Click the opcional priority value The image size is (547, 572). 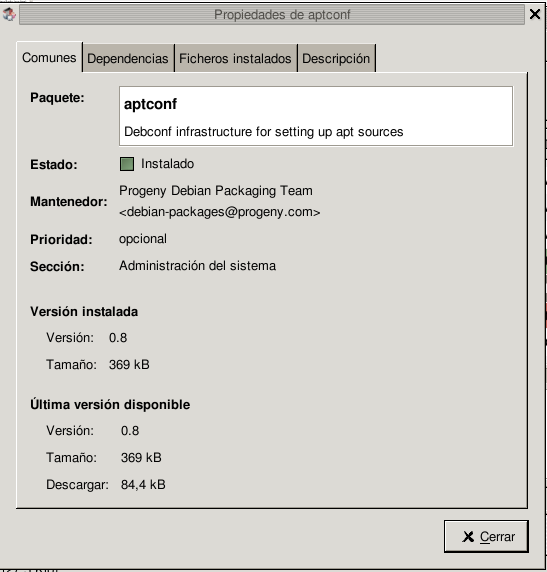[x=143, y=239]
